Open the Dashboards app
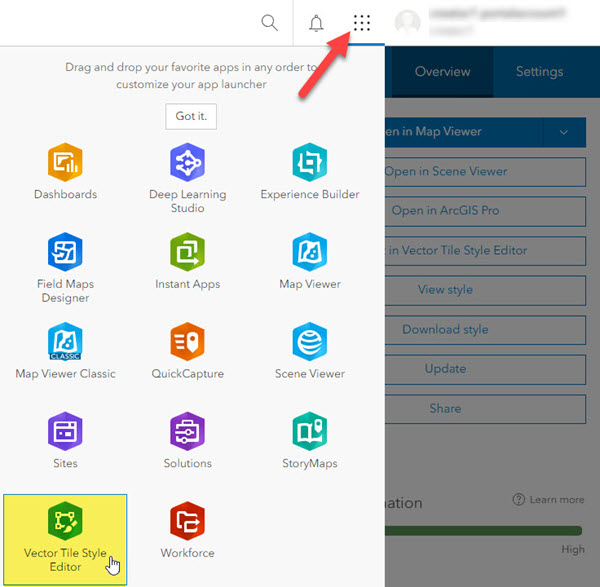The image size is (600, 587). (65, 162)
